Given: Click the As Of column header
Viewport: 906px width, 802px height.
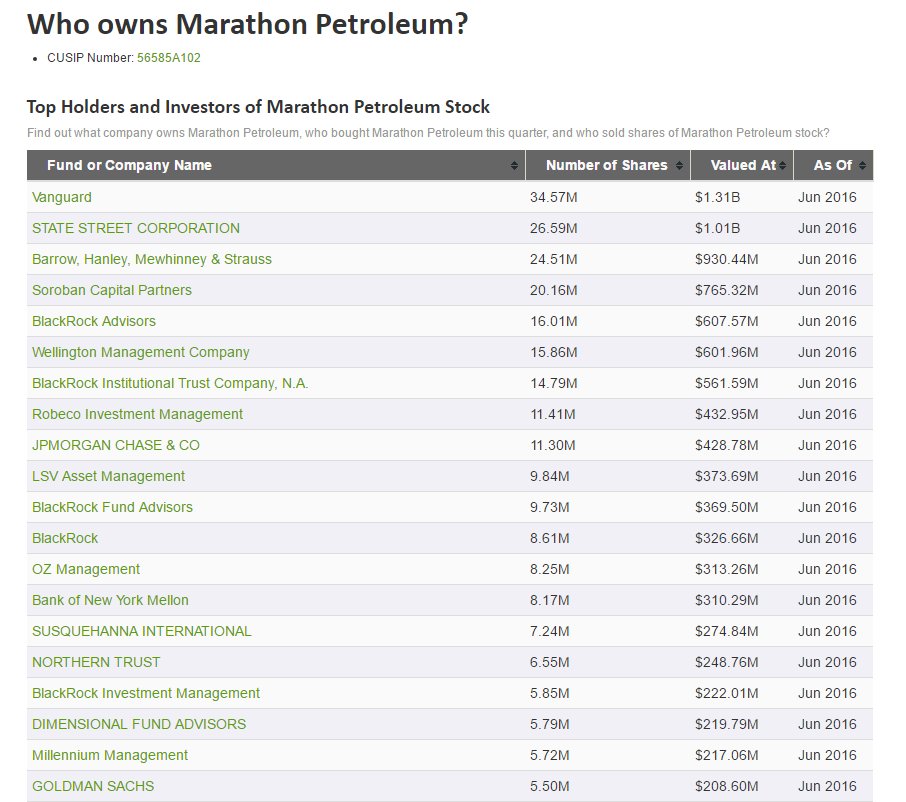Looking at the screenshot, I should pyautogui.click(x=833, y=166).
